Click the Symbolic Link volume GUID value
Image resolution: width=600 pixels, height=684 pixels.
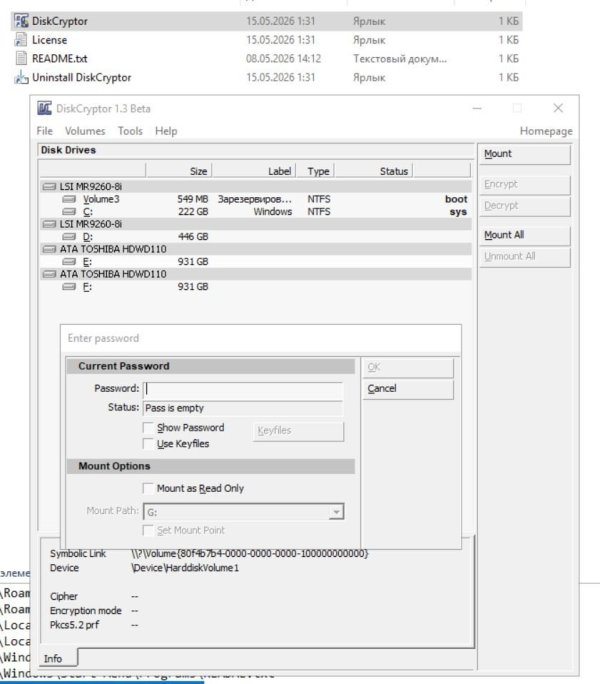pyautogui.click(x=250, y=554)
